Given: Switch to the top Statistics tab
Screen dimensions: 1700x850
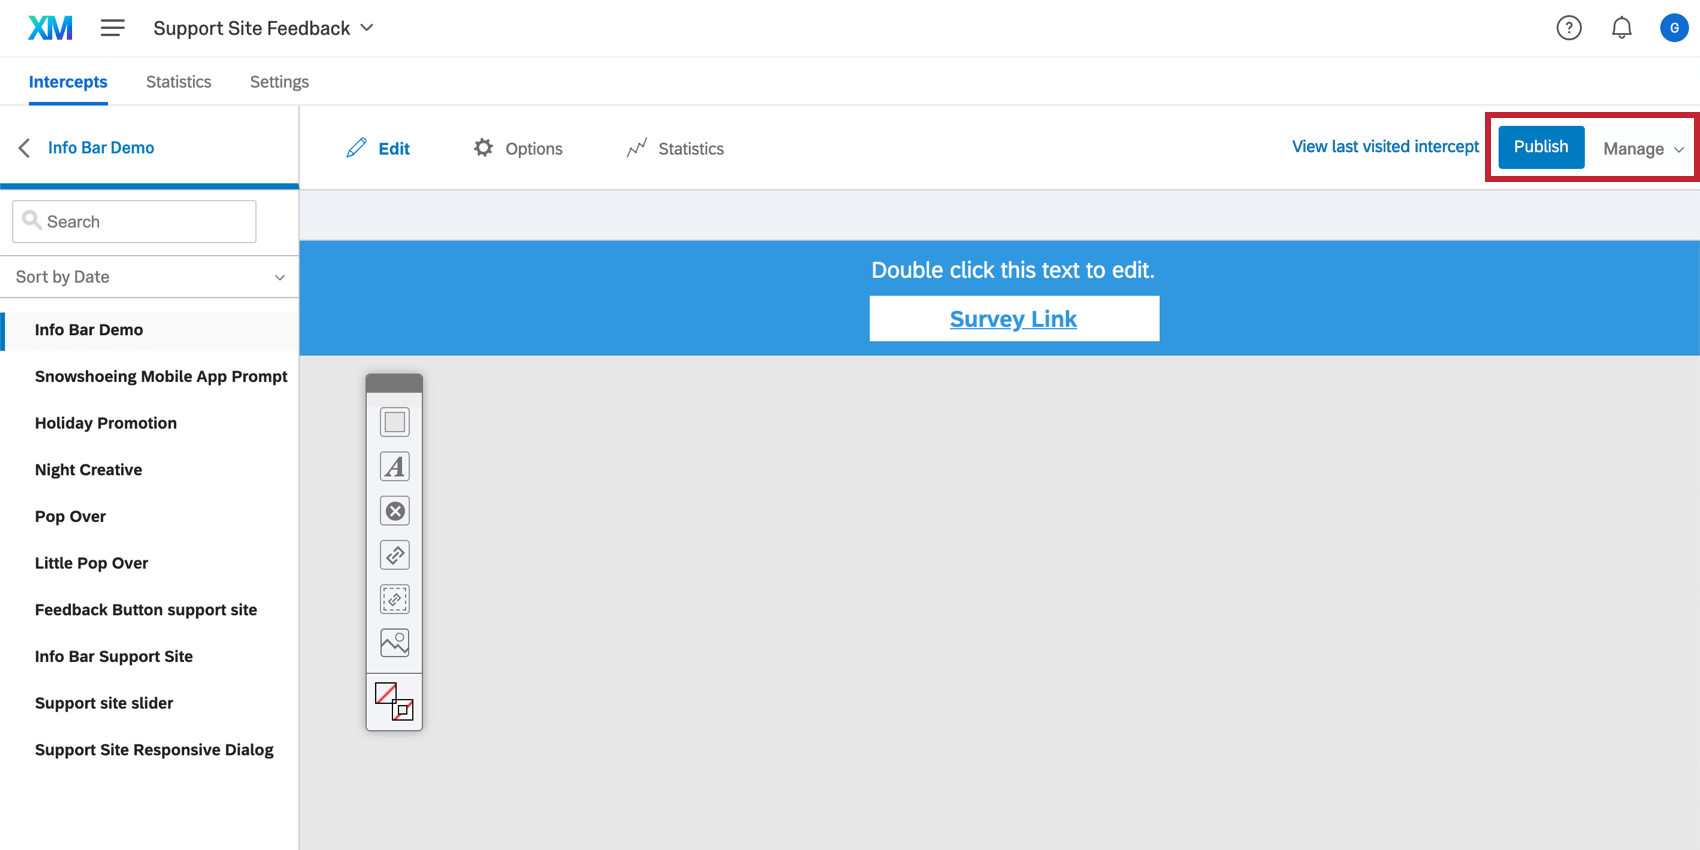Looking at the screenshot, I should (179, 82).
